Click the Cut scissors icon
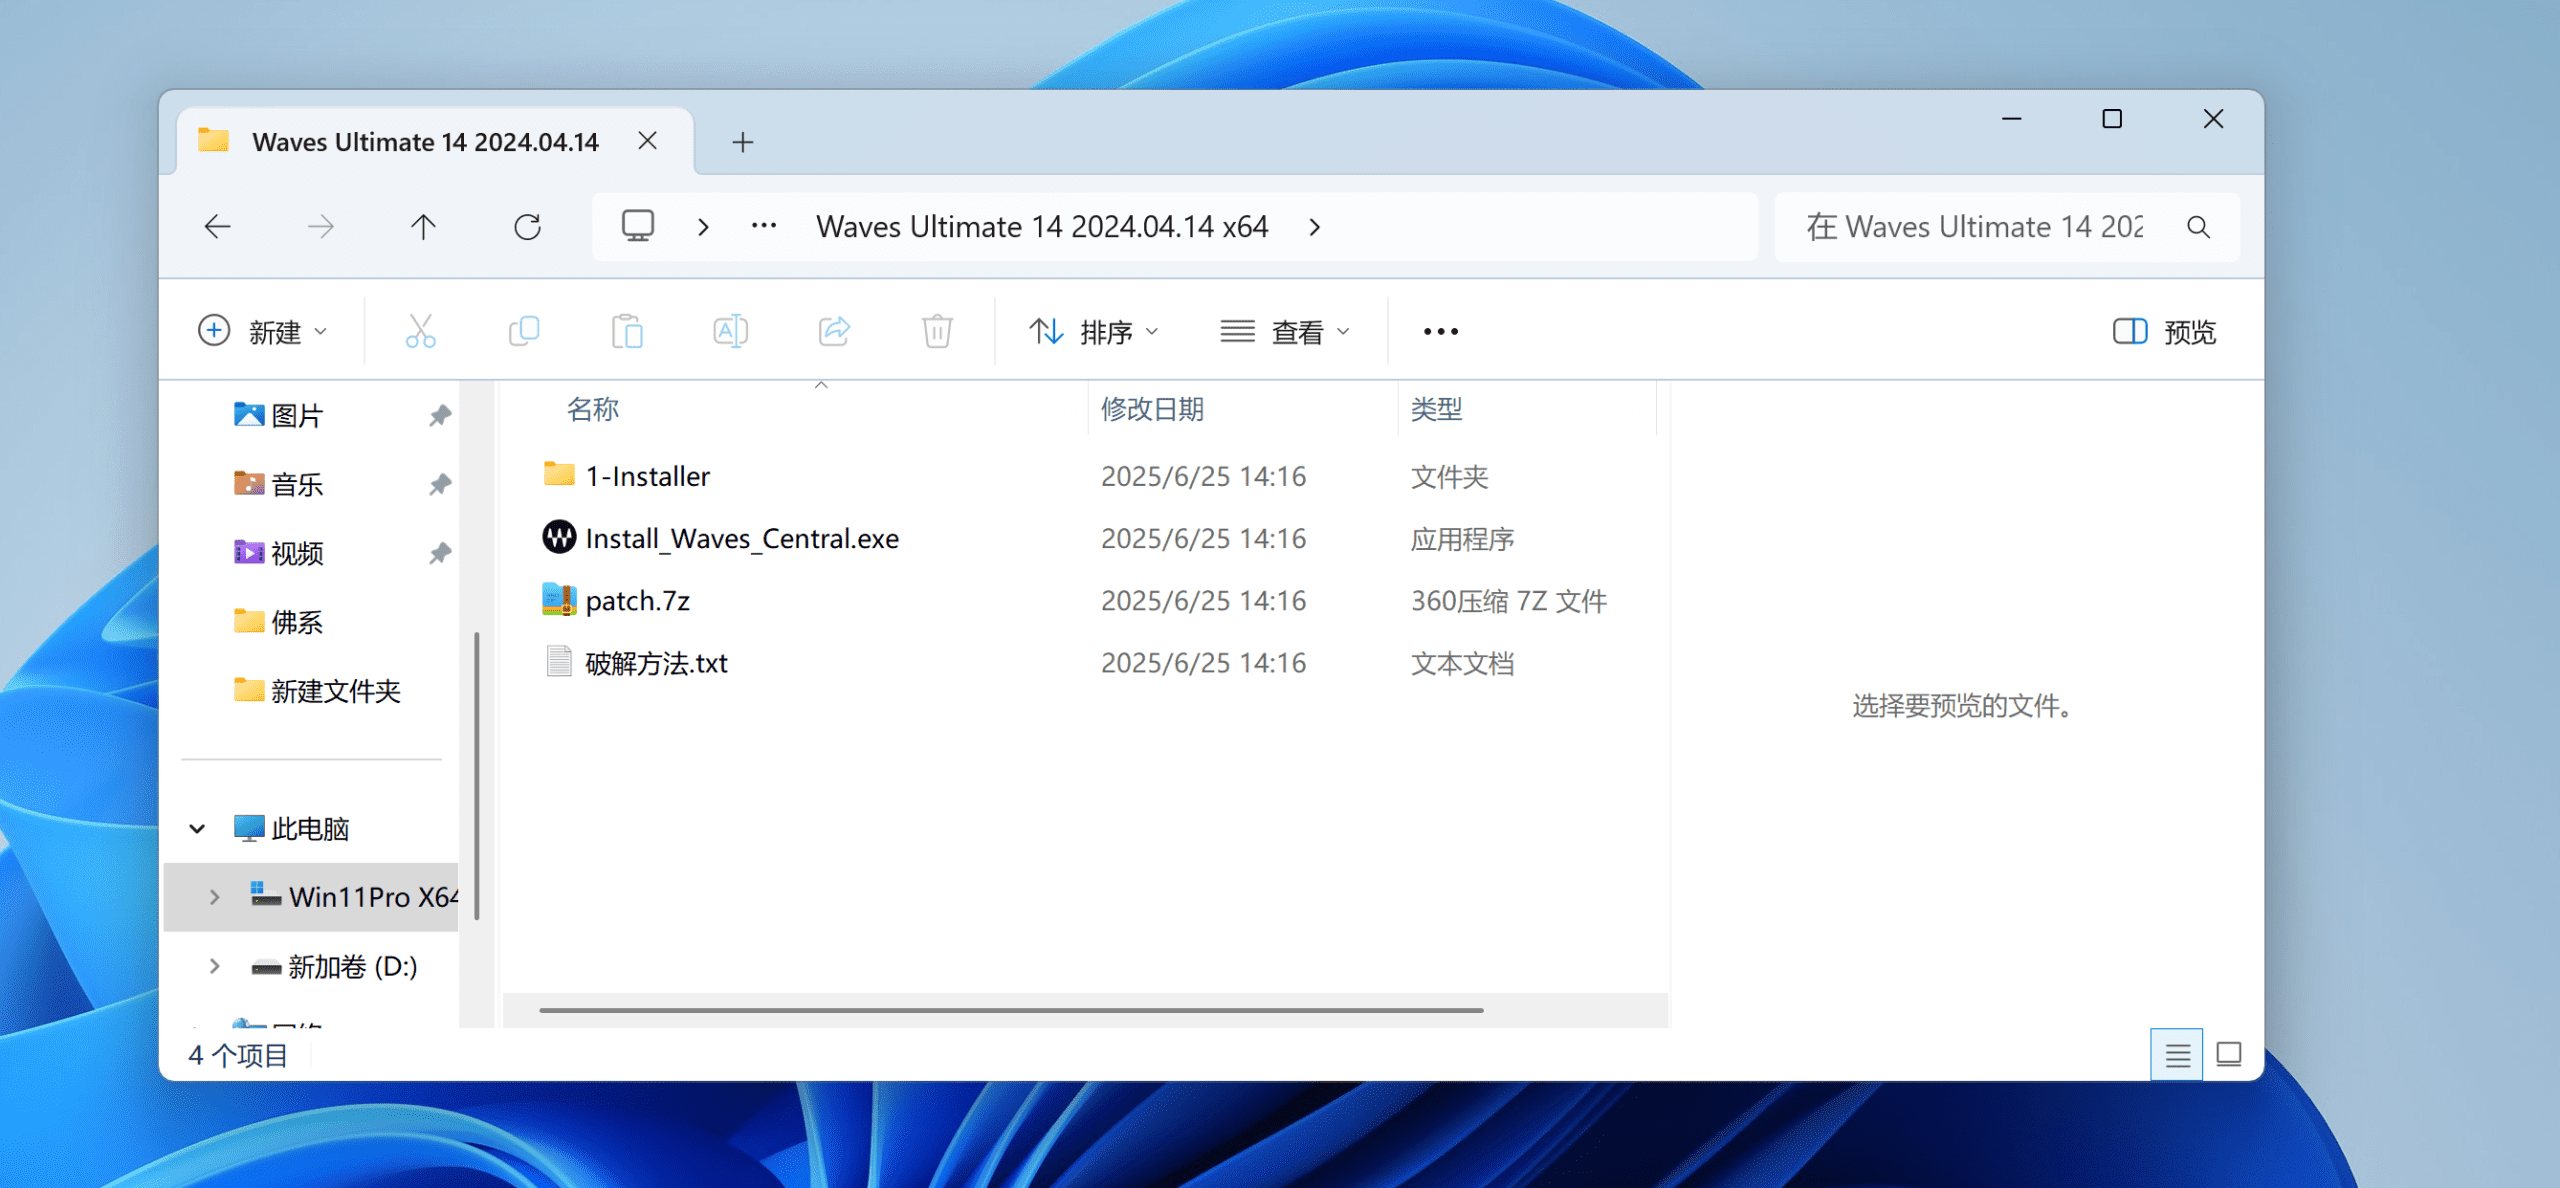2560x1188 pixels. pos(420,331)
